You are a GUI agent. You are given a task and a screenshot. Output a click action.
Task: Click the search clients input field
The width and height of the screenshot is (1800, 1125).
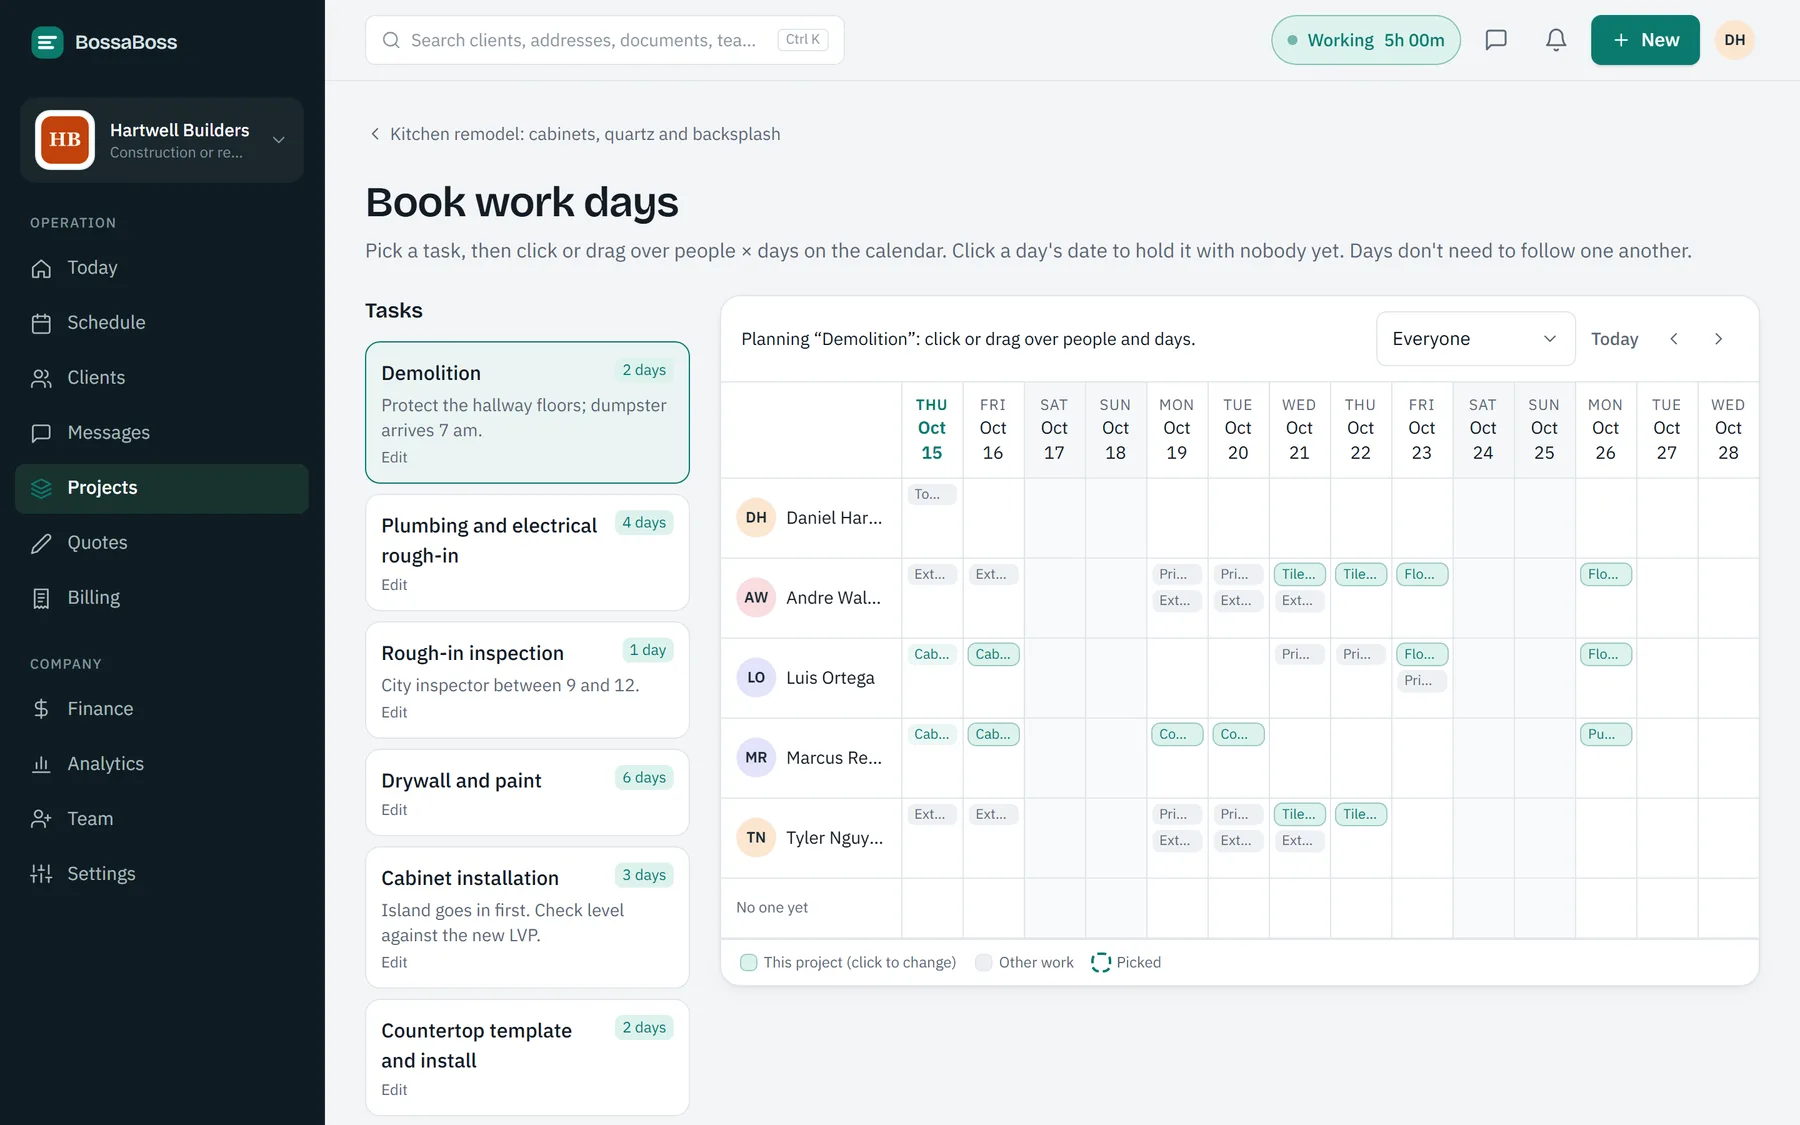[605, 40]
